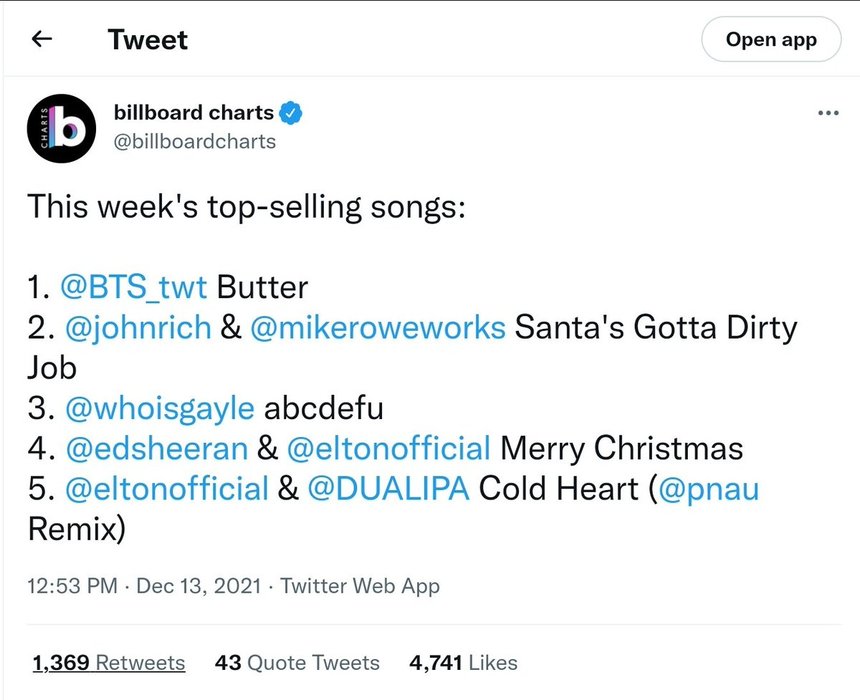
Task: Go back using the left arrow
Action: [x=41, y=40]
